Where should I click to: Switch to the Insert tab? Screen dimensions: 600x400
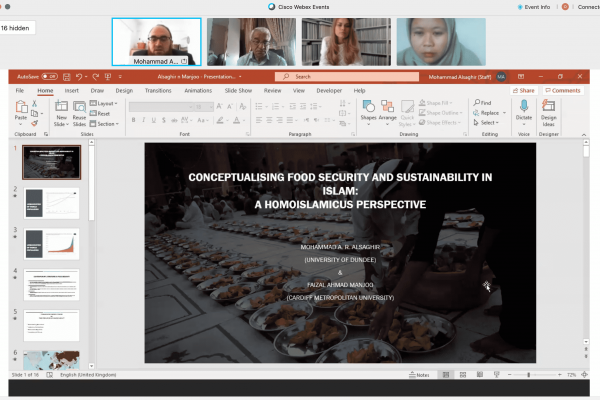coord(72,91)
